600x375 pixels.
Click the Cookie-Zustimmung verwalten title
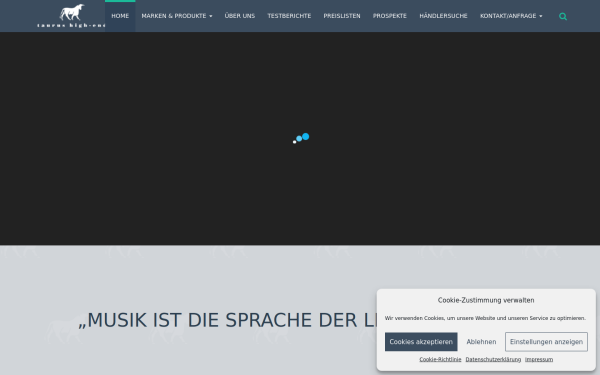click(486, 300)
